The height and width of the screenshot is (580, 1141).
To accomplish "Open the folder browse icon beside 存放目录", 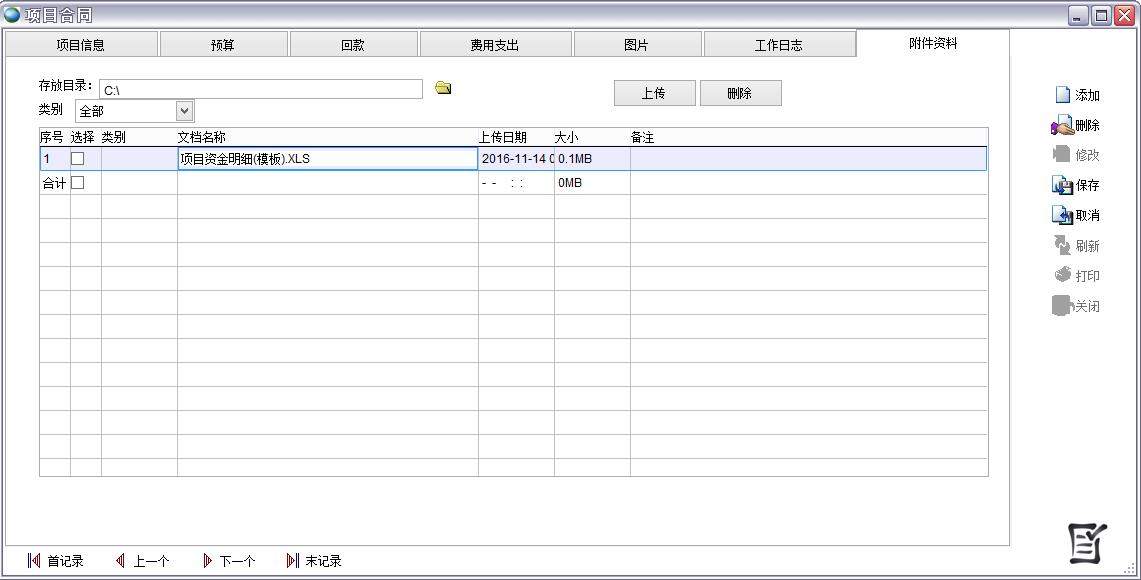I will point(442,88).
